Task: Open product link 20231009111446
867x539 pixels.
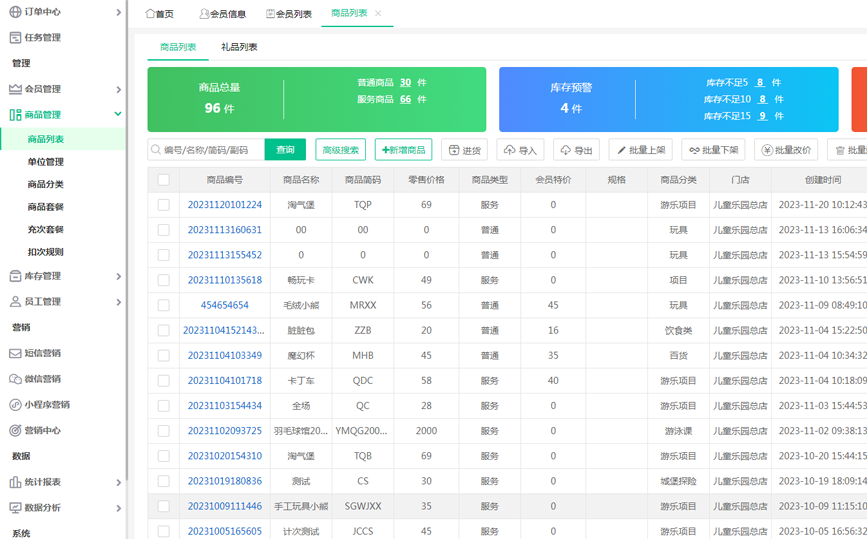Action: coord(224,506)
